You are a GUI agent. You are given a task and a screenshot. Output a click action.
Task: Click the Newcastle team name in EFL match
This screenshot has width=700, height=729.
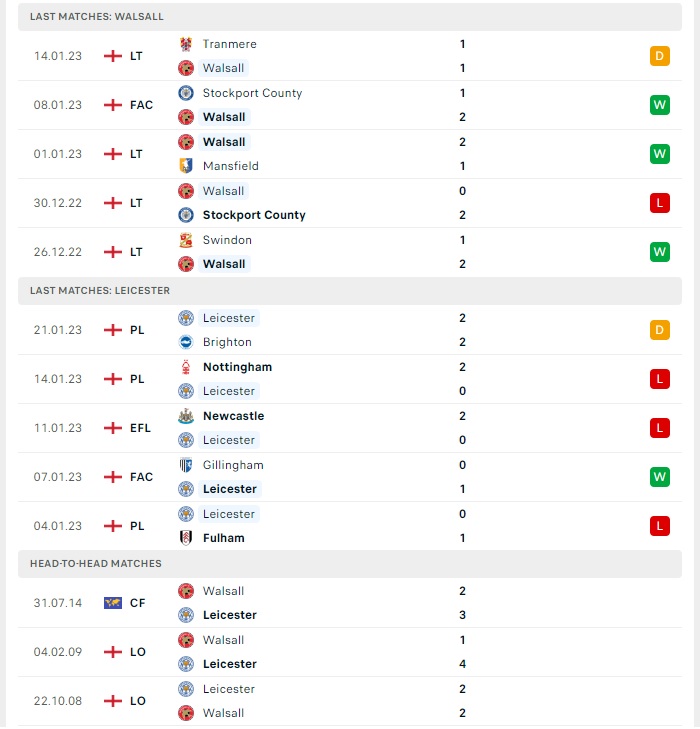tap(233, 416)
